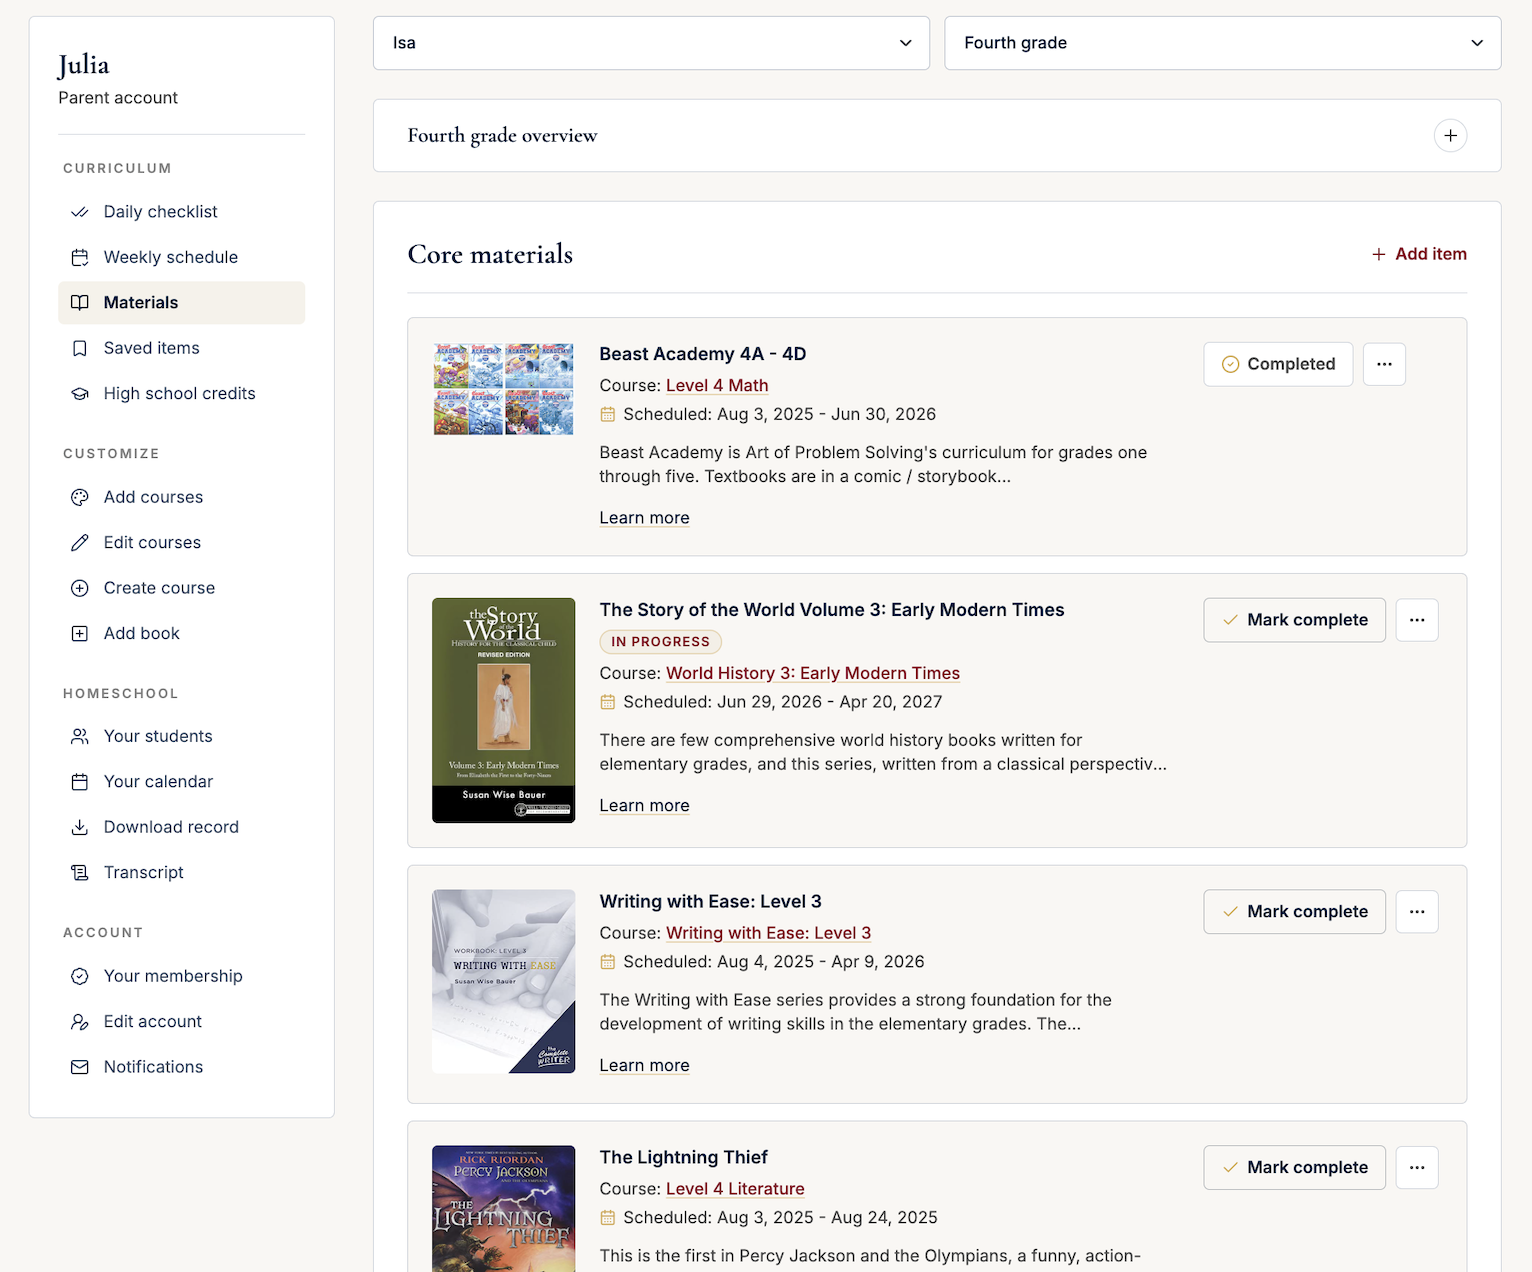This screenshot has width=1532, height=1272.
Task: Open the Fourth grade level dropdown
Action: pos(1222,43)
